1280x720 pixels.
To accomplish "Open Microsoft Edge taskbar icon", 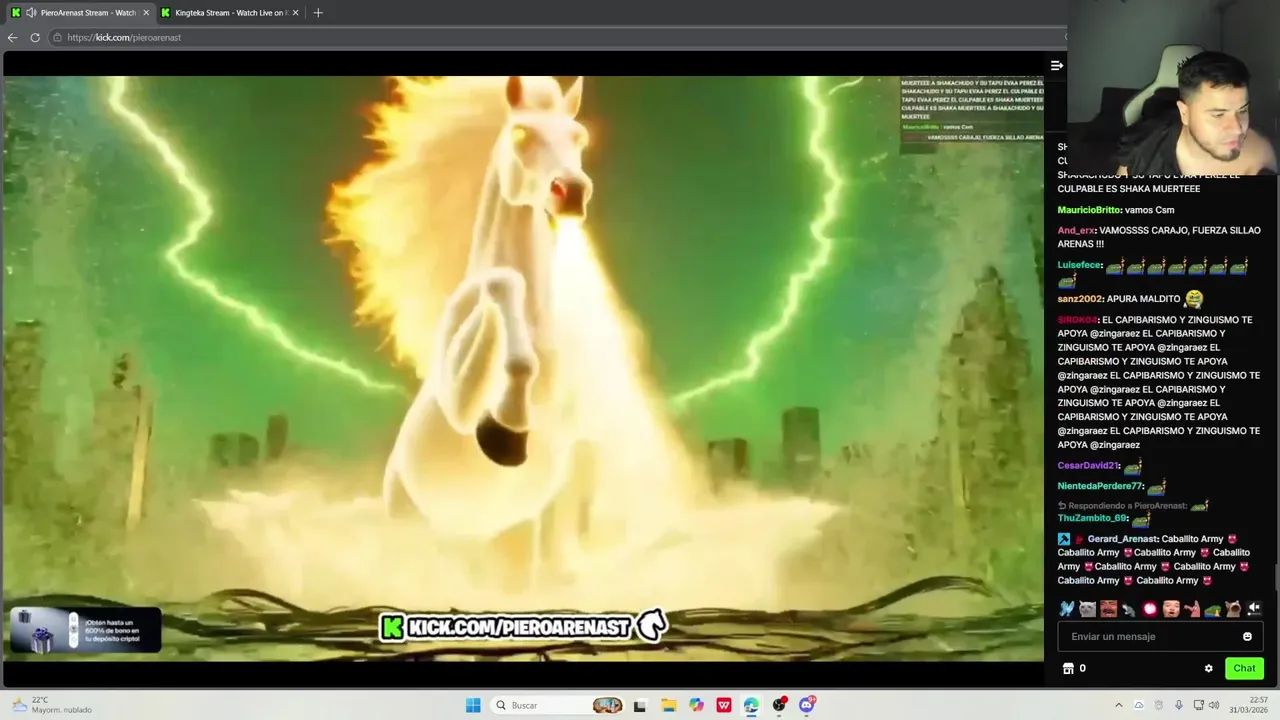I will pyautogui.click(x=751, y=705).
